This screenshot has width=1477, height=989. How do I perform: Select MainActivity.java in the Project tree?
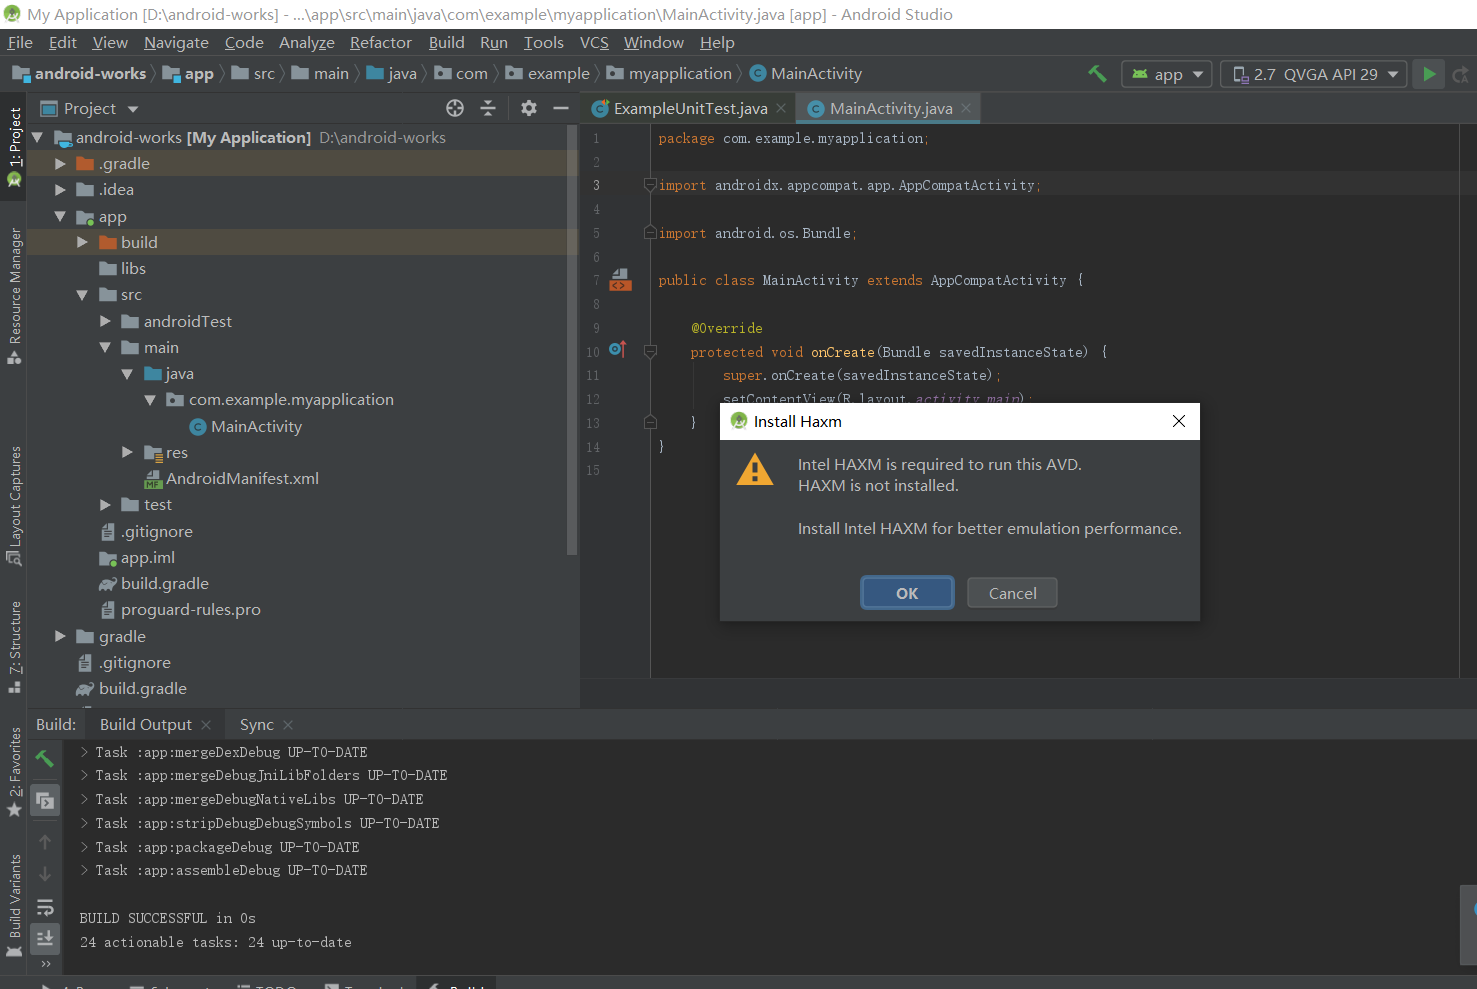pyautogui.click(x=255, y=426)
